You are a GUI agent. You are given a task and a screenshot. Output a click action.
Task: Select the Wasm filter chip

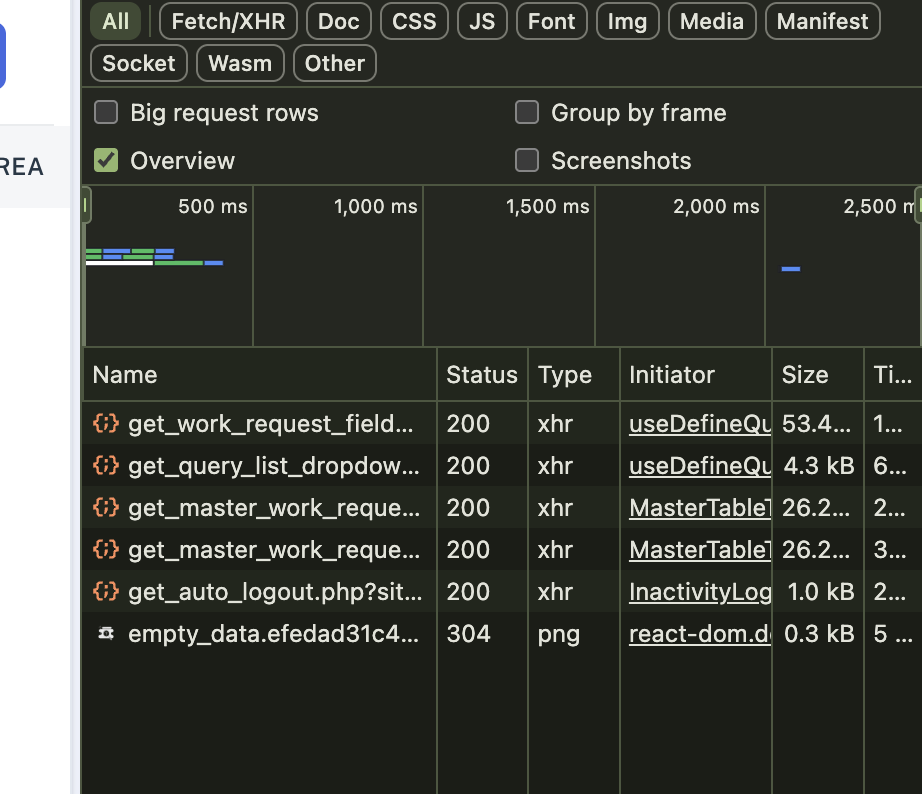240,63
